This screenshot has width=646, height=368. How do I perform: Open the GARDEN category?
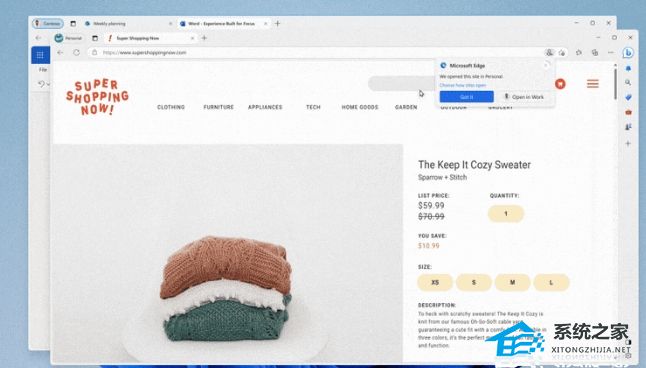(406, 107)
